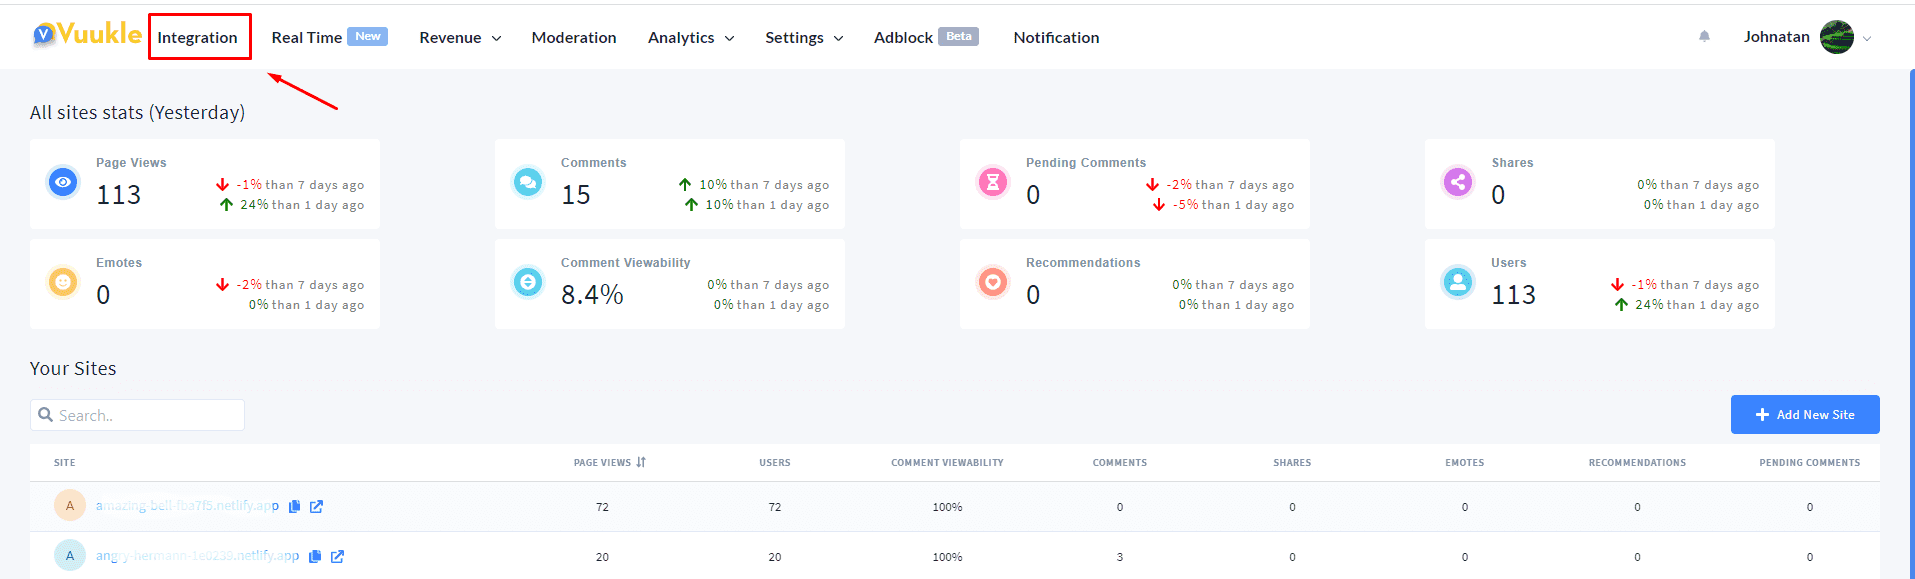The height and width of the screenshot is (579, 1915).
Task: Click the 'Your Sites' heading
Action: click(73, 368)
